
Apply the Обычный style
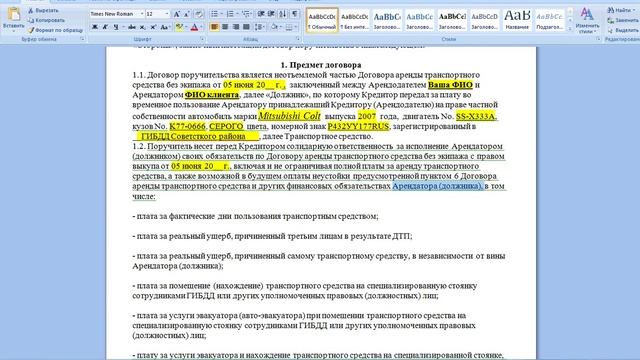pyautogui.click(x=322, y=20)
